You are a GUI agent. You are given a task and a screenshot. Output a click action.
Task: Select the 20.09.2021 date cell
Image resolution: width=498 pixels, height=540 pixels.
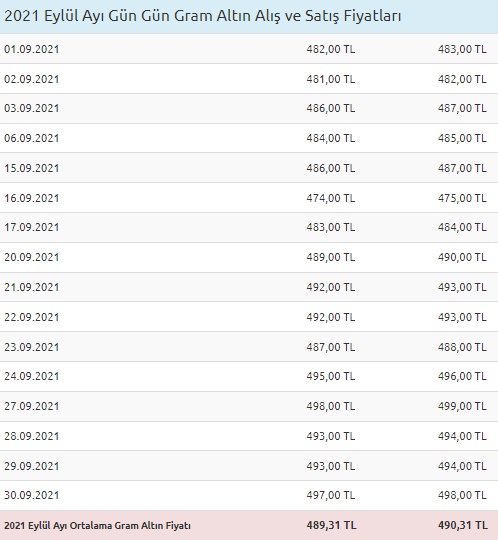coord(32,257)
